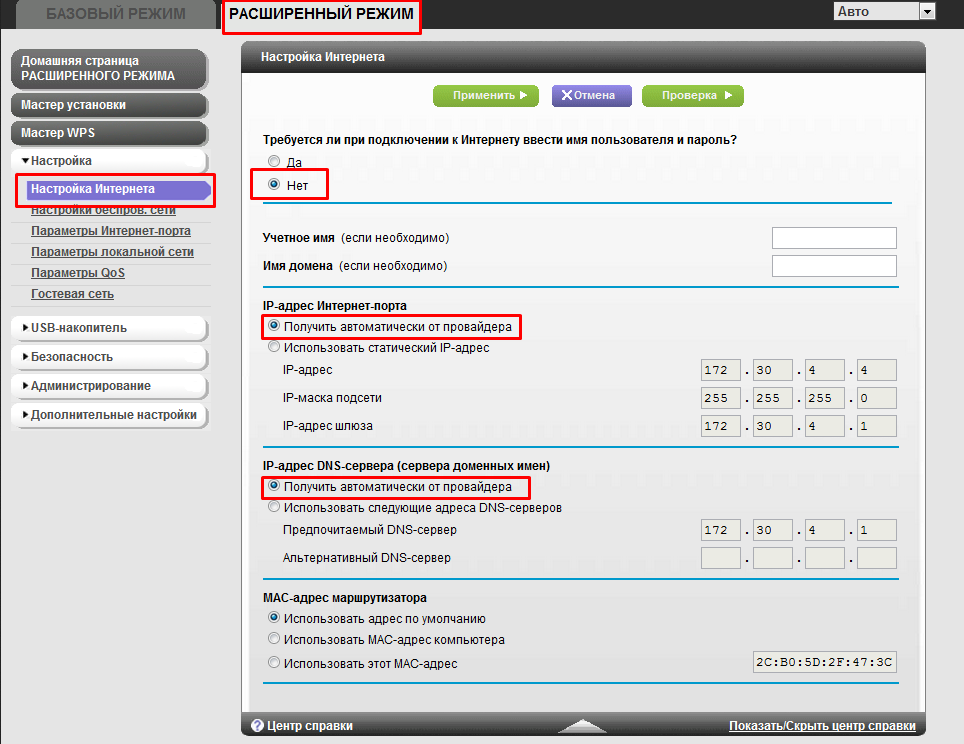This screenshot has width=964, height=744.
Task: Choose "Использовать следующие адреса DNS-серверов"
Action: coord(274,507)
